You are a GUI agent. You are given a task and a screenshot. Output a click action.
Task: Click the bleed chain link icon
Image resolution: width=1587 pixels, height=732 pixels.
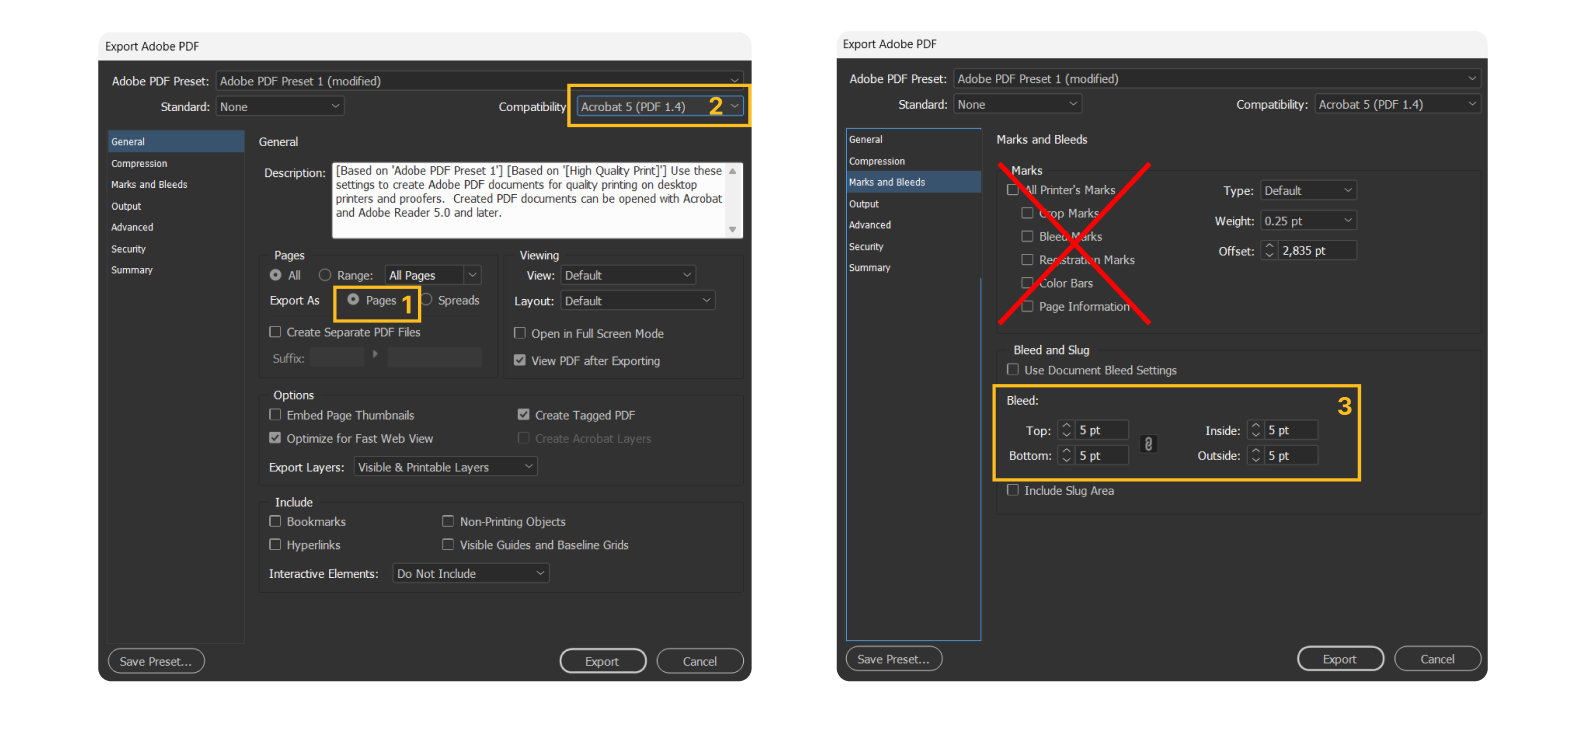(x=1149, y=443)
